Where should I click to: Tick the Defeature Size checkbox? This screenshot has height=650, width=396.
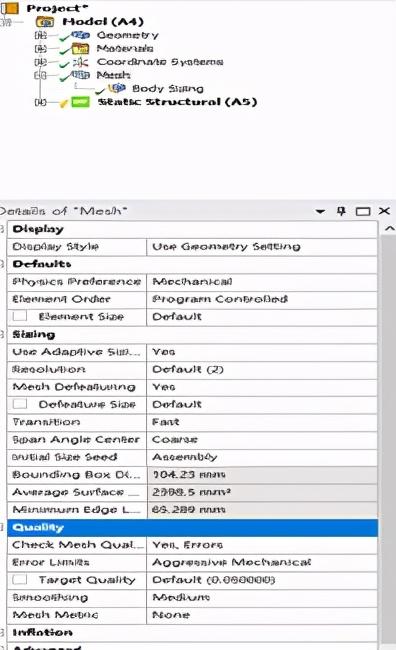pos(19,404)
